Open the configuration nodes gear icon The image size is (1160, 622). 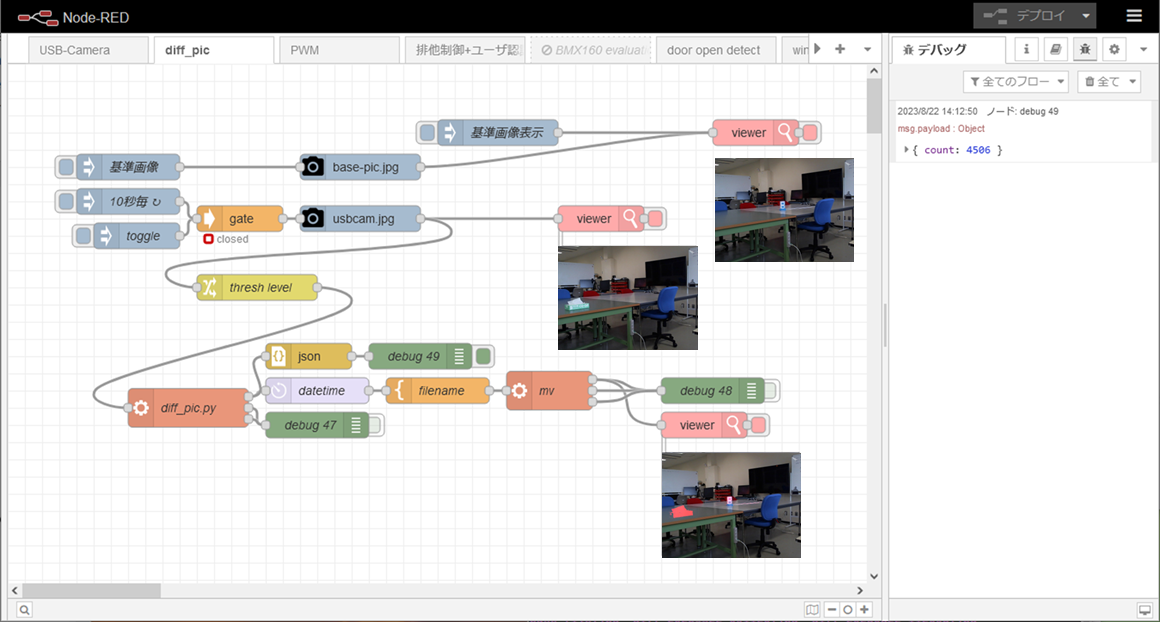(1113, 49)
